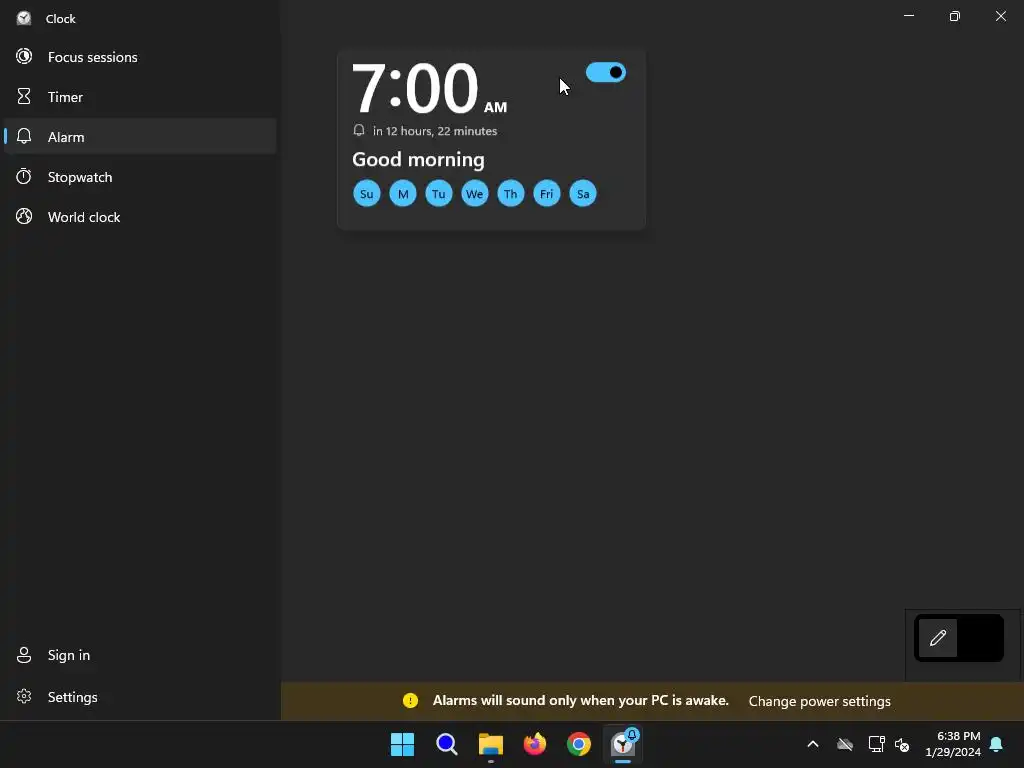Toggle Wednesday (We) repeat day
Screen dimensions: 1024x768
[475, 193]
